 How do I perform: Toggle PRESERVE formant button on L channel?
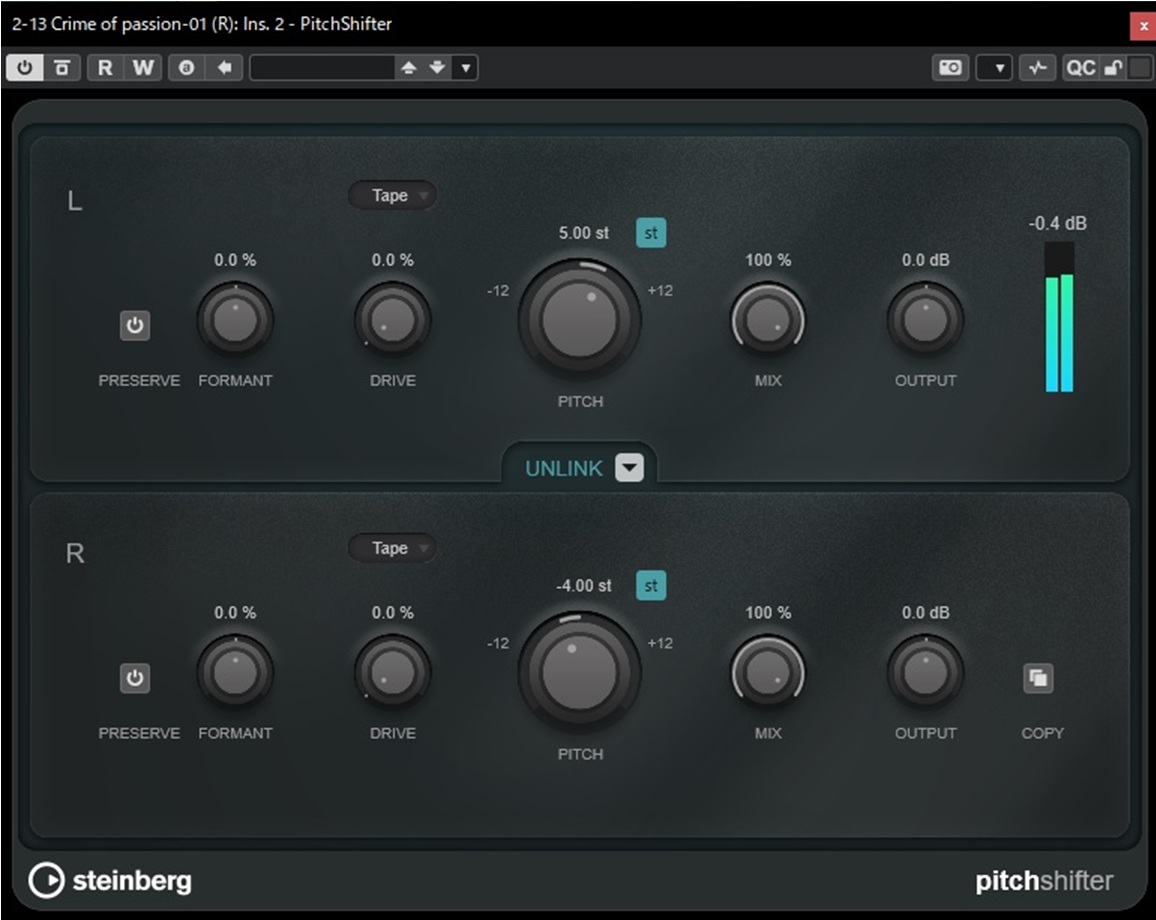135,326
